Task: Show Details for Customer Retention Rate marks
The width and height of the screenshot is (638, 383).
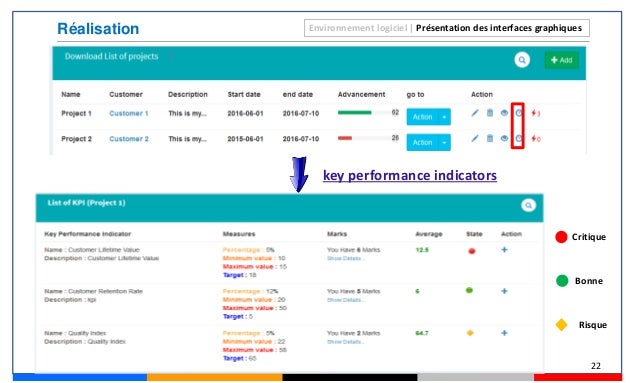Action: click(346, 300)
